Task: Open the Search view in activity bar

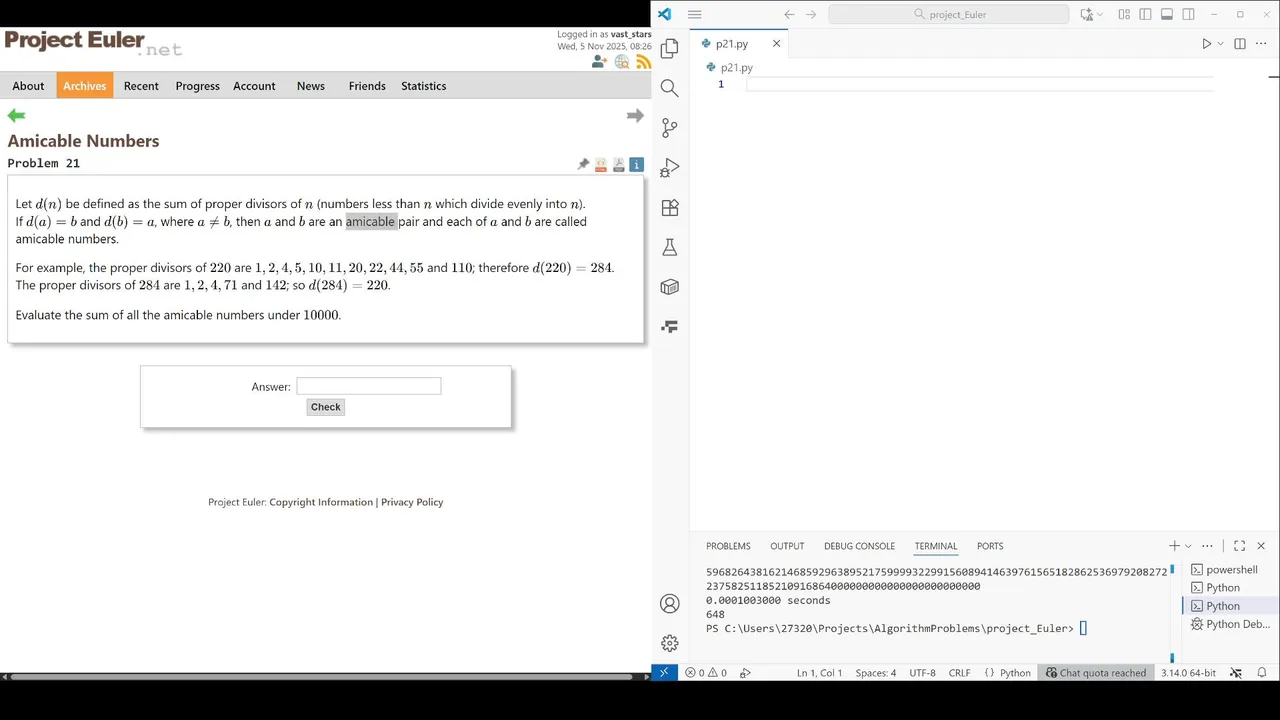Action: tap(670, 88)
